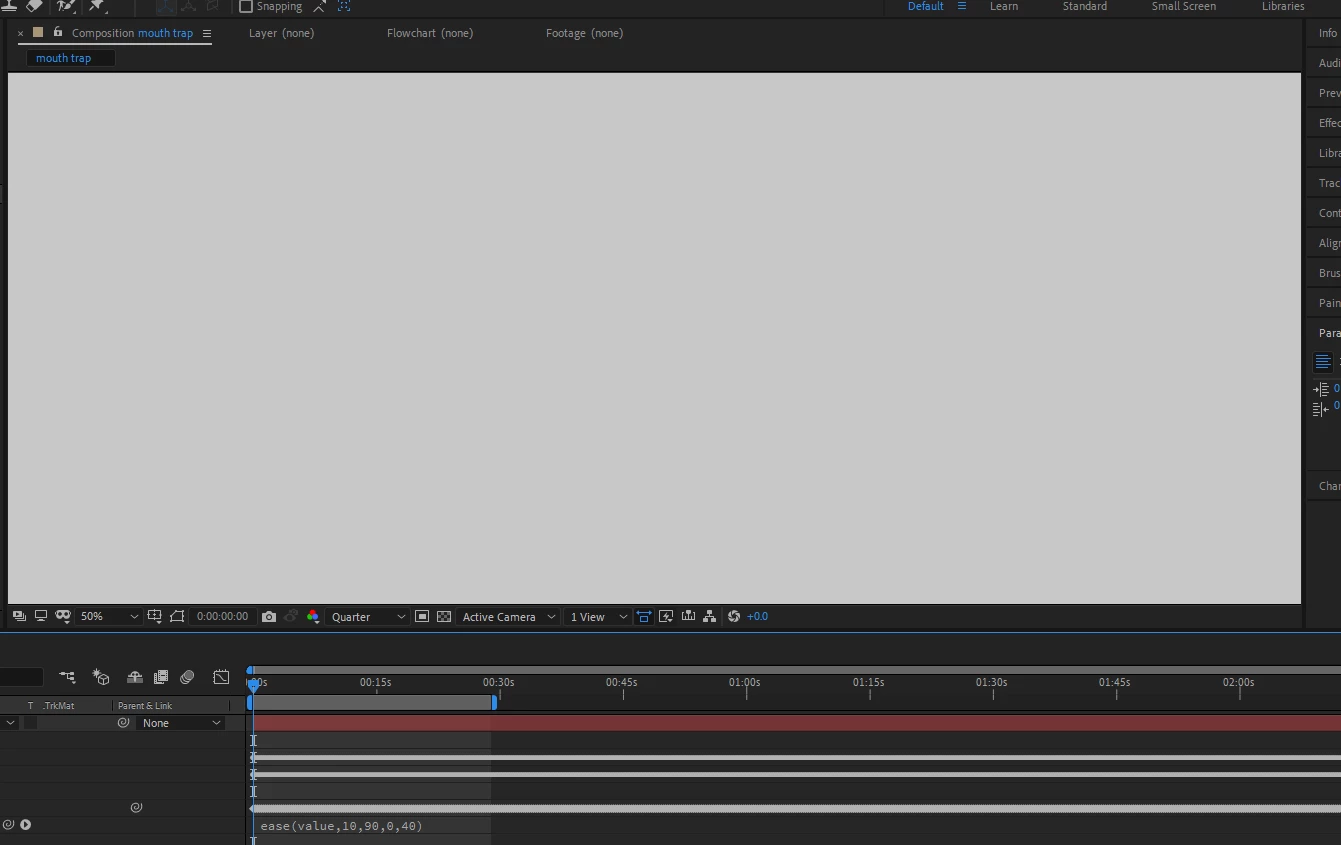Click the Reset Exposure icon
1341x845 pixels.
point(734,616)
